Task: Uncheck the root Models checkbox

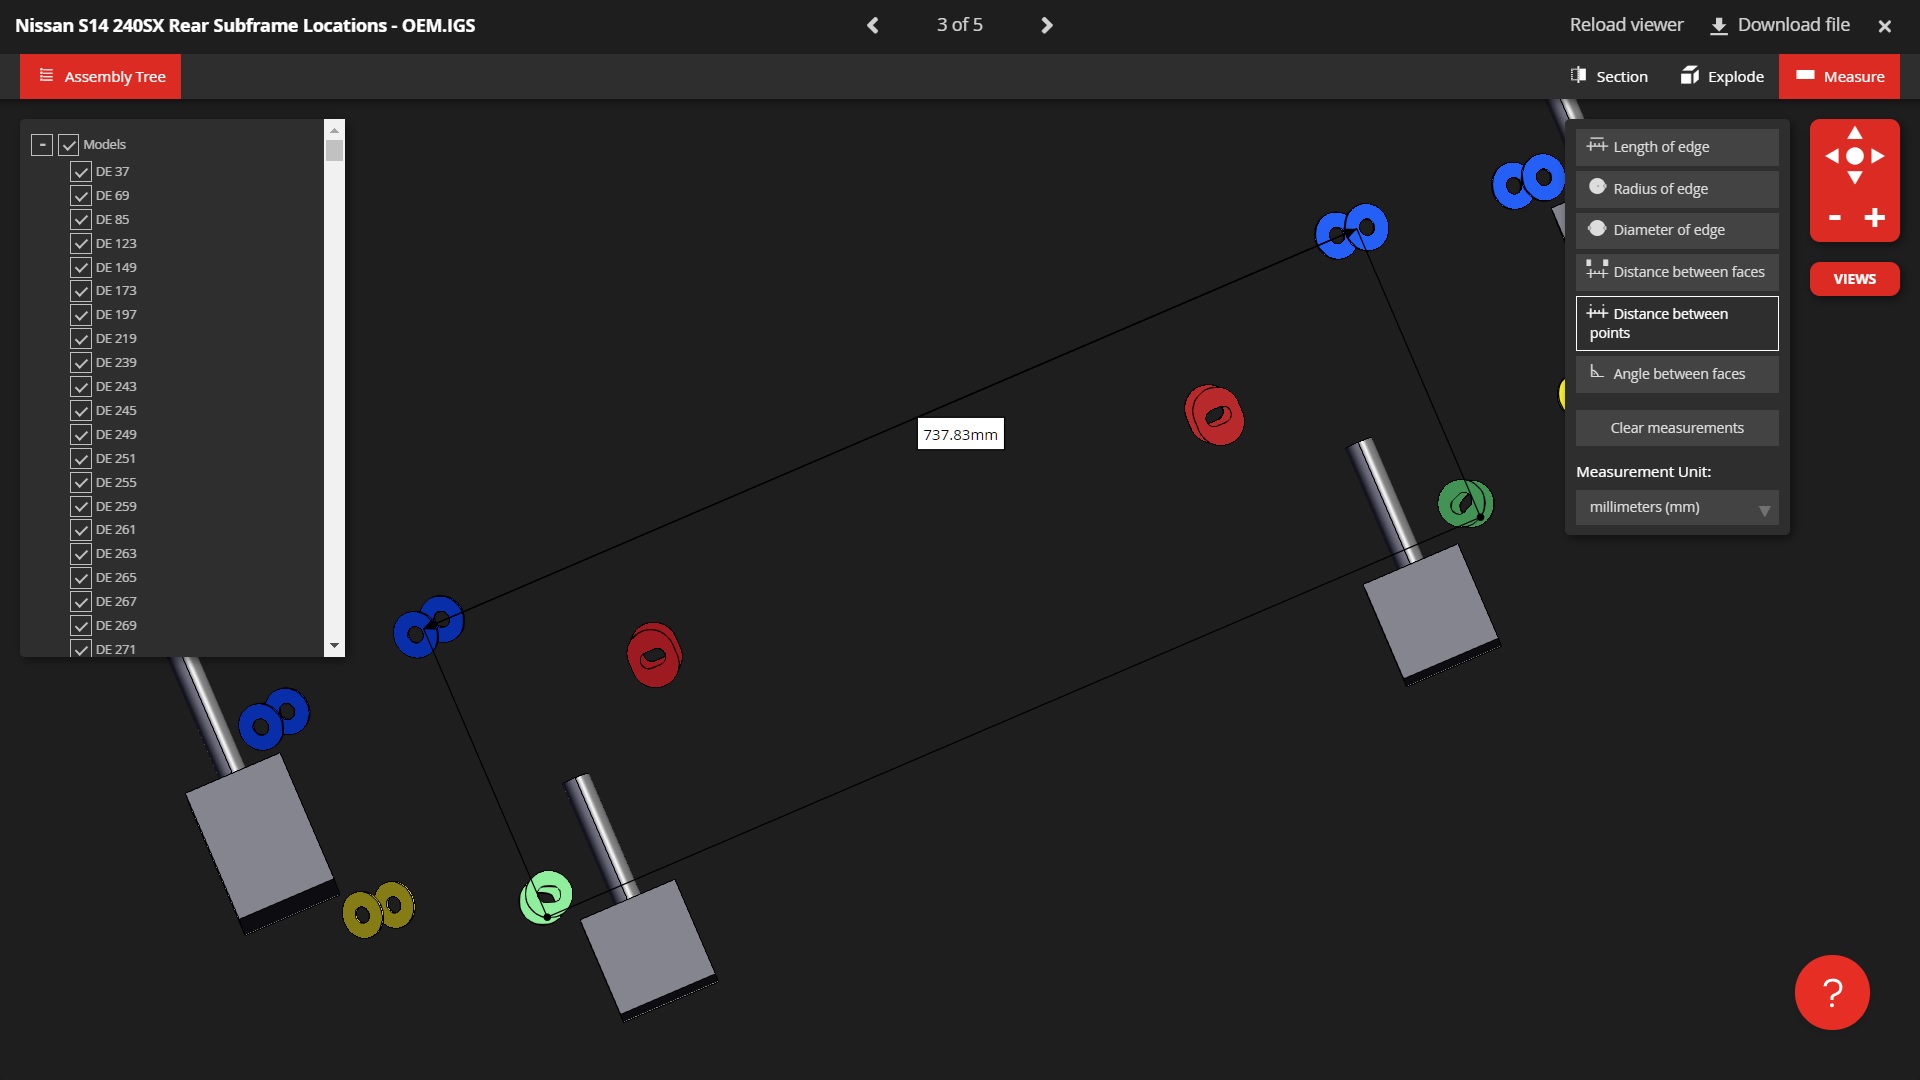Action: pos(68,145)
